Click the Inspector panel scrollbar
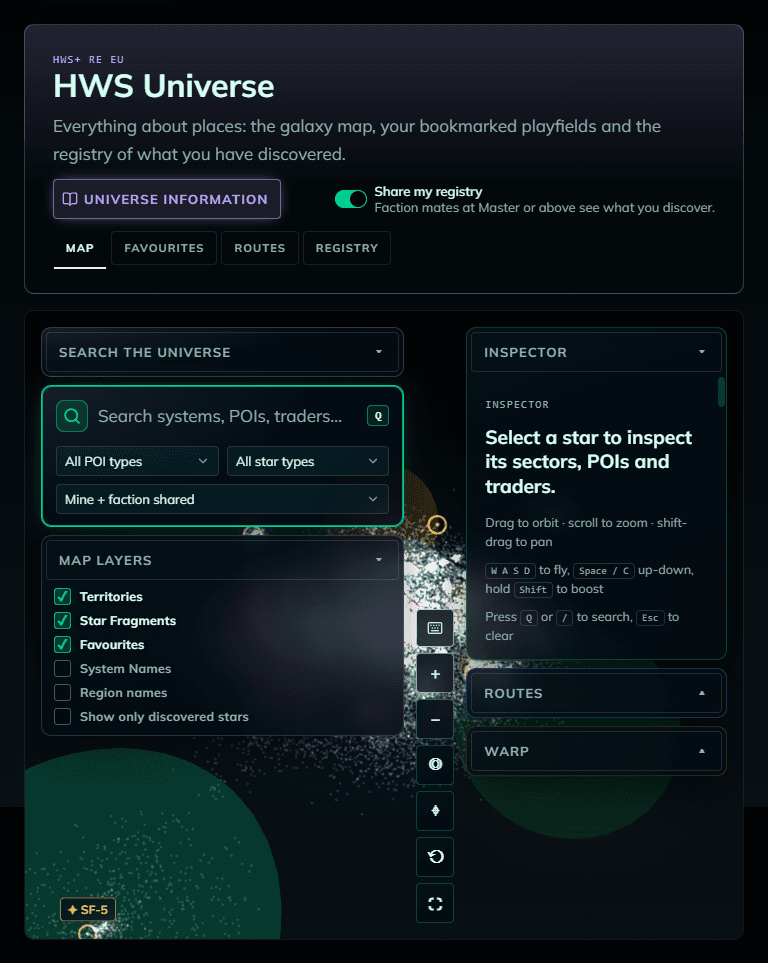Image resolution: width=768 pixels, height=963 pixels. (x=721, y=392)
